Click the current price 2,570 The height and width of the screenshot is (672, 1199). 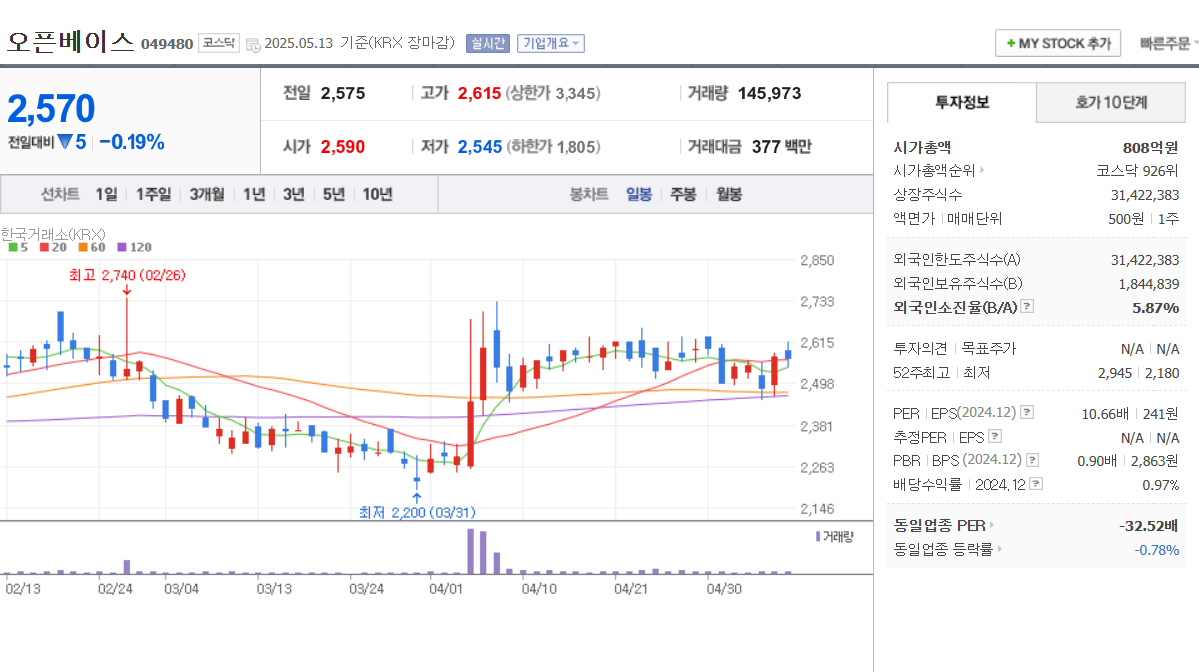pyautogui.click(x=51, y=109)
